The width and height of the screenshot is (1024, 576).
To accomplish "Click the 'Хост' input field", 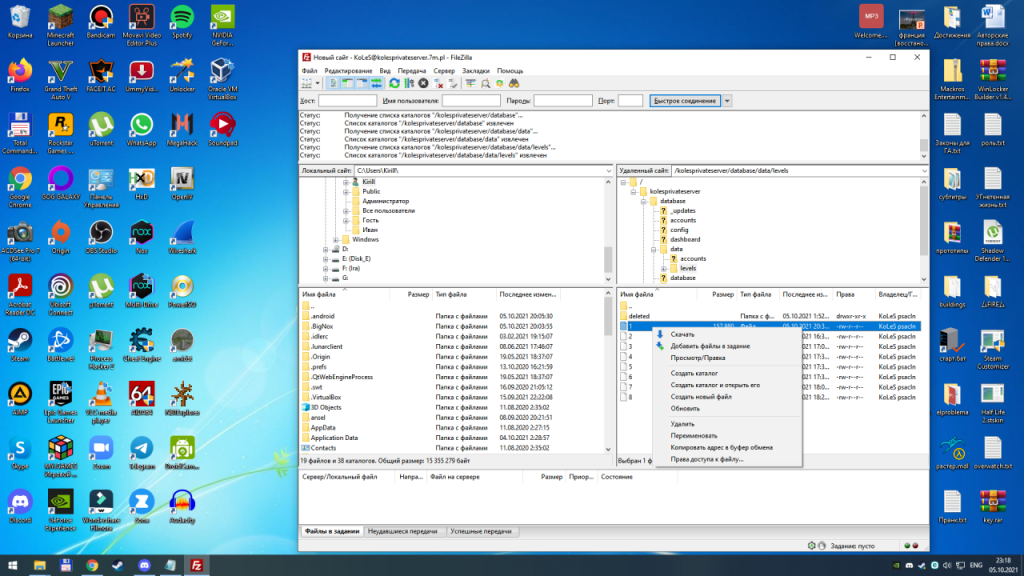I will [346, 101].
